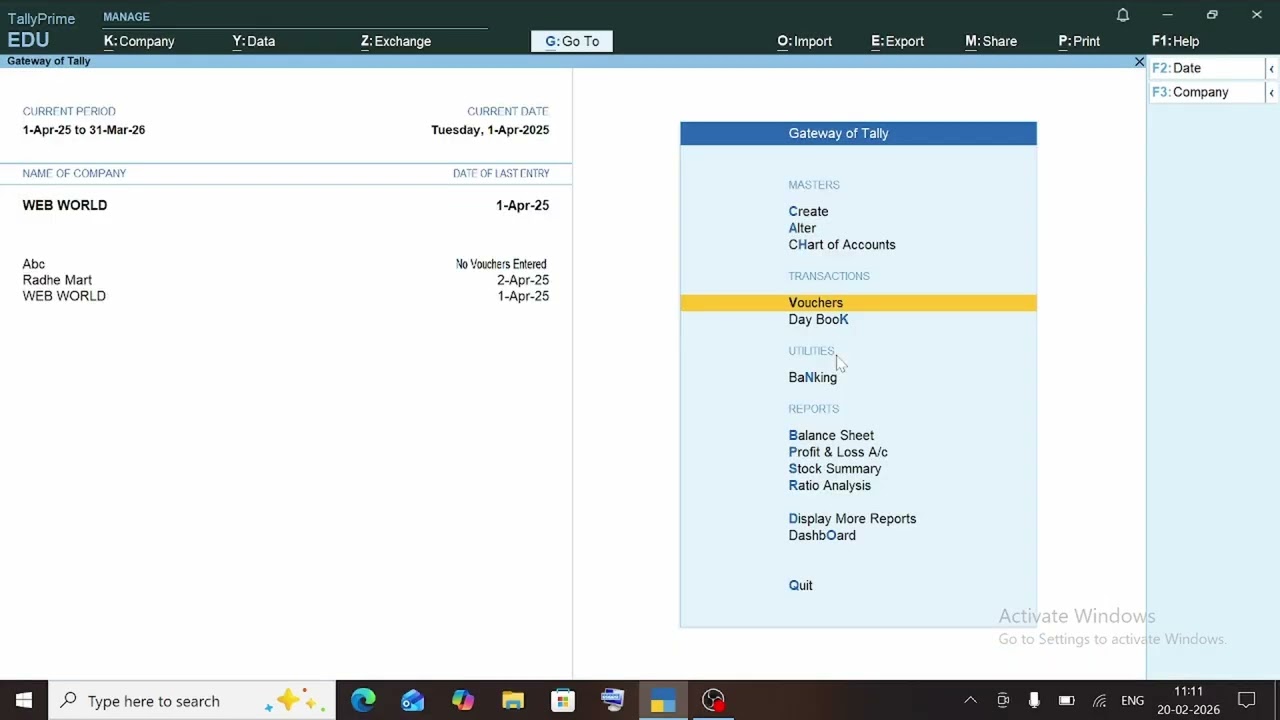Select Create under Masters
The height and width of the screenshot is (720, 1280).
(808, 211)
